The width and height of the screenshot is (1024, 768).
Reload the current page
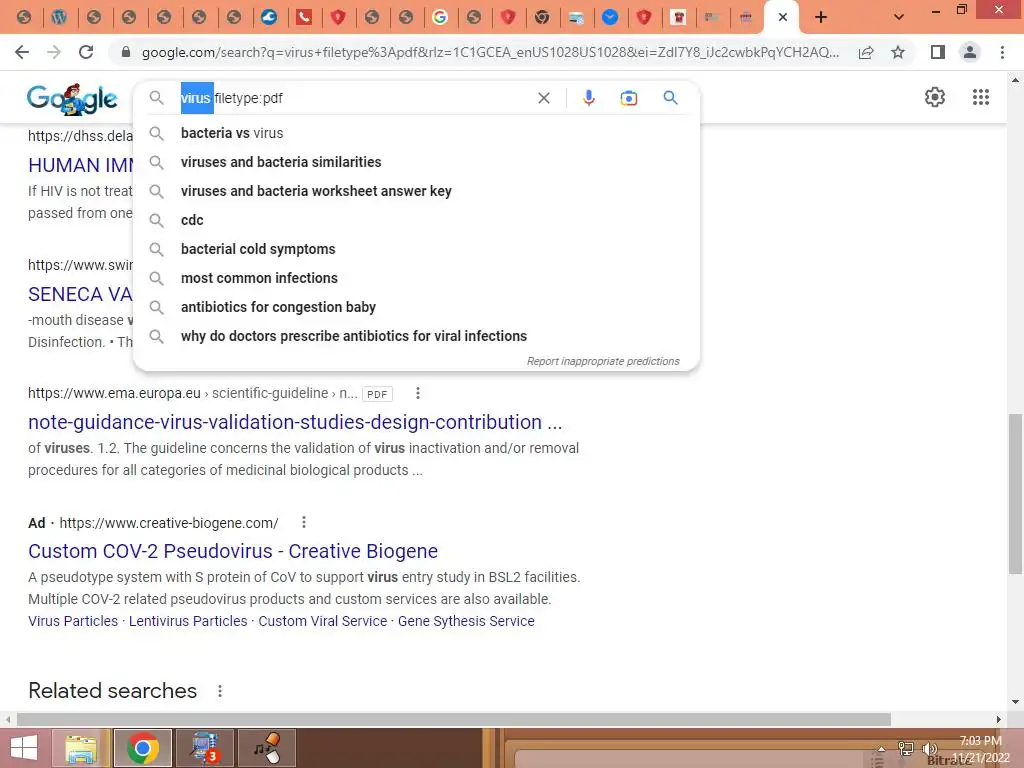click(x=86, y=52)
